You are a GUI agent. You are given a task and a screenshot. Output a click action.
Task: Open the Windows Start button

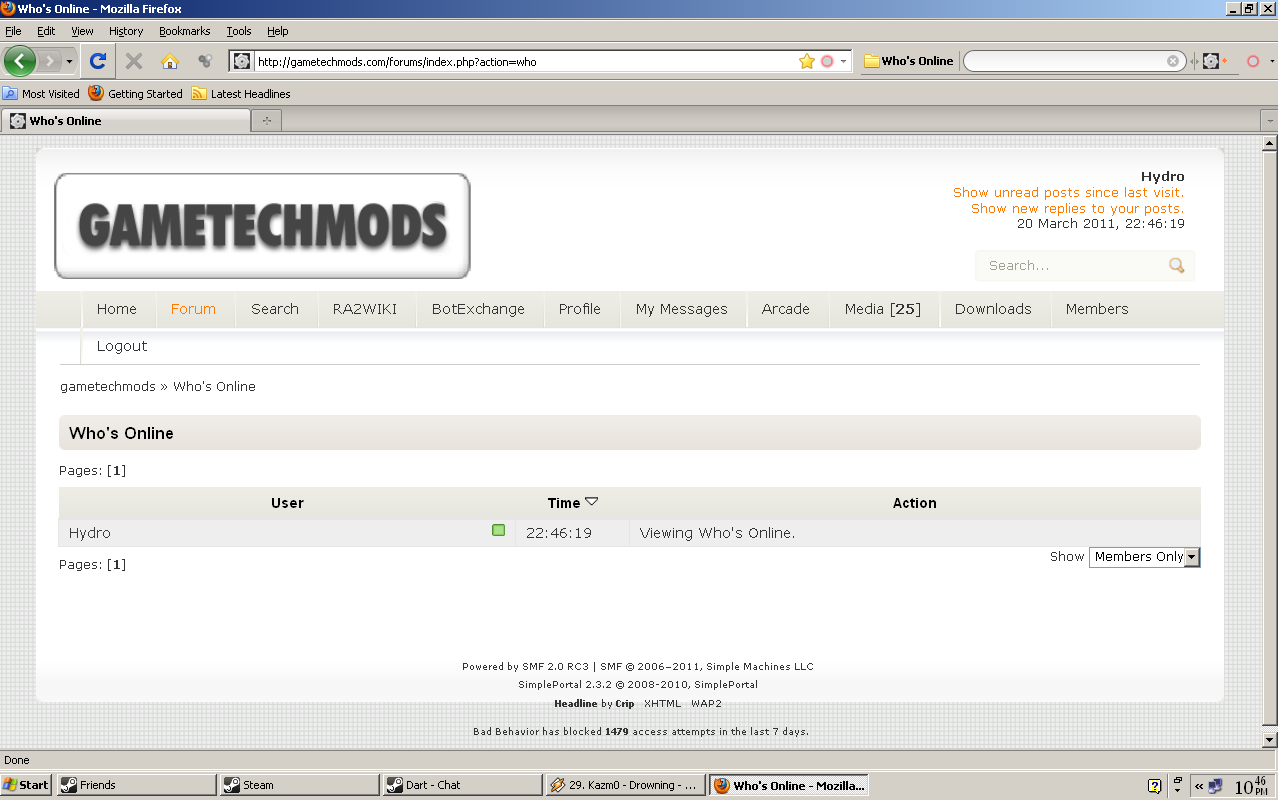click(x=26, y=785)
